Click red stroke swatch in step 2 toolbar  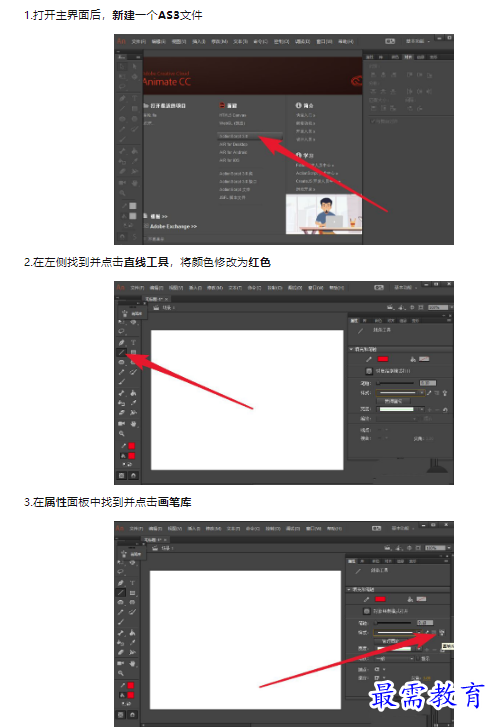coord(132,446)
